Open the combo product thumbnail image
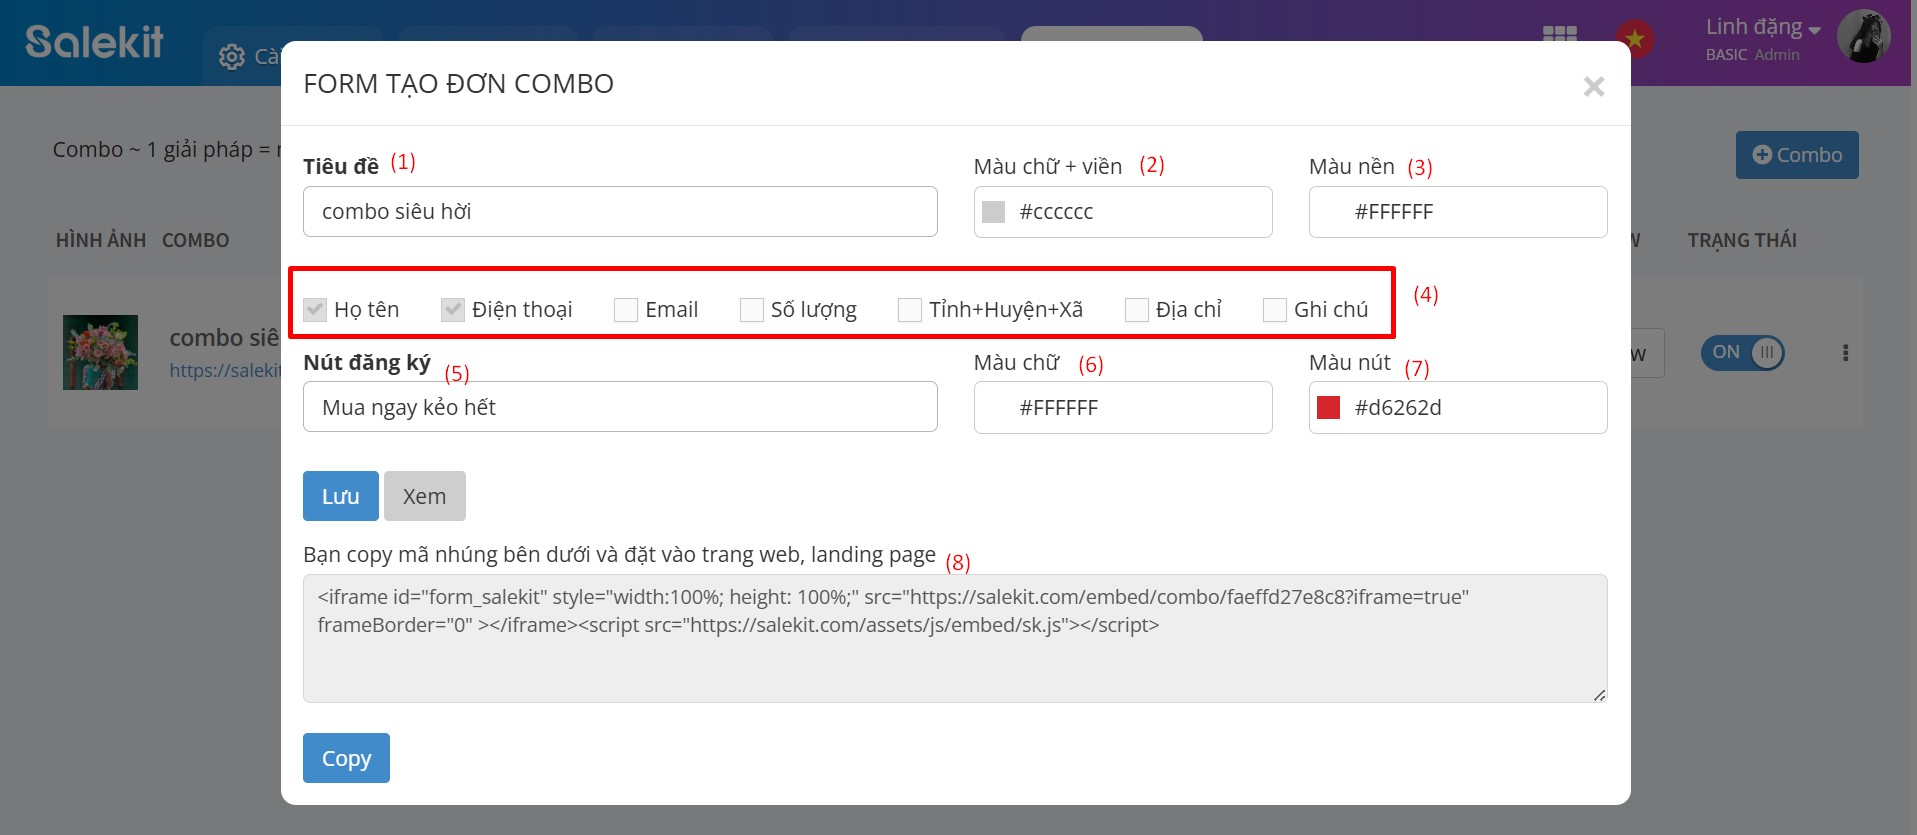This screenshot has width=1917, height=835. pos(100,353)
